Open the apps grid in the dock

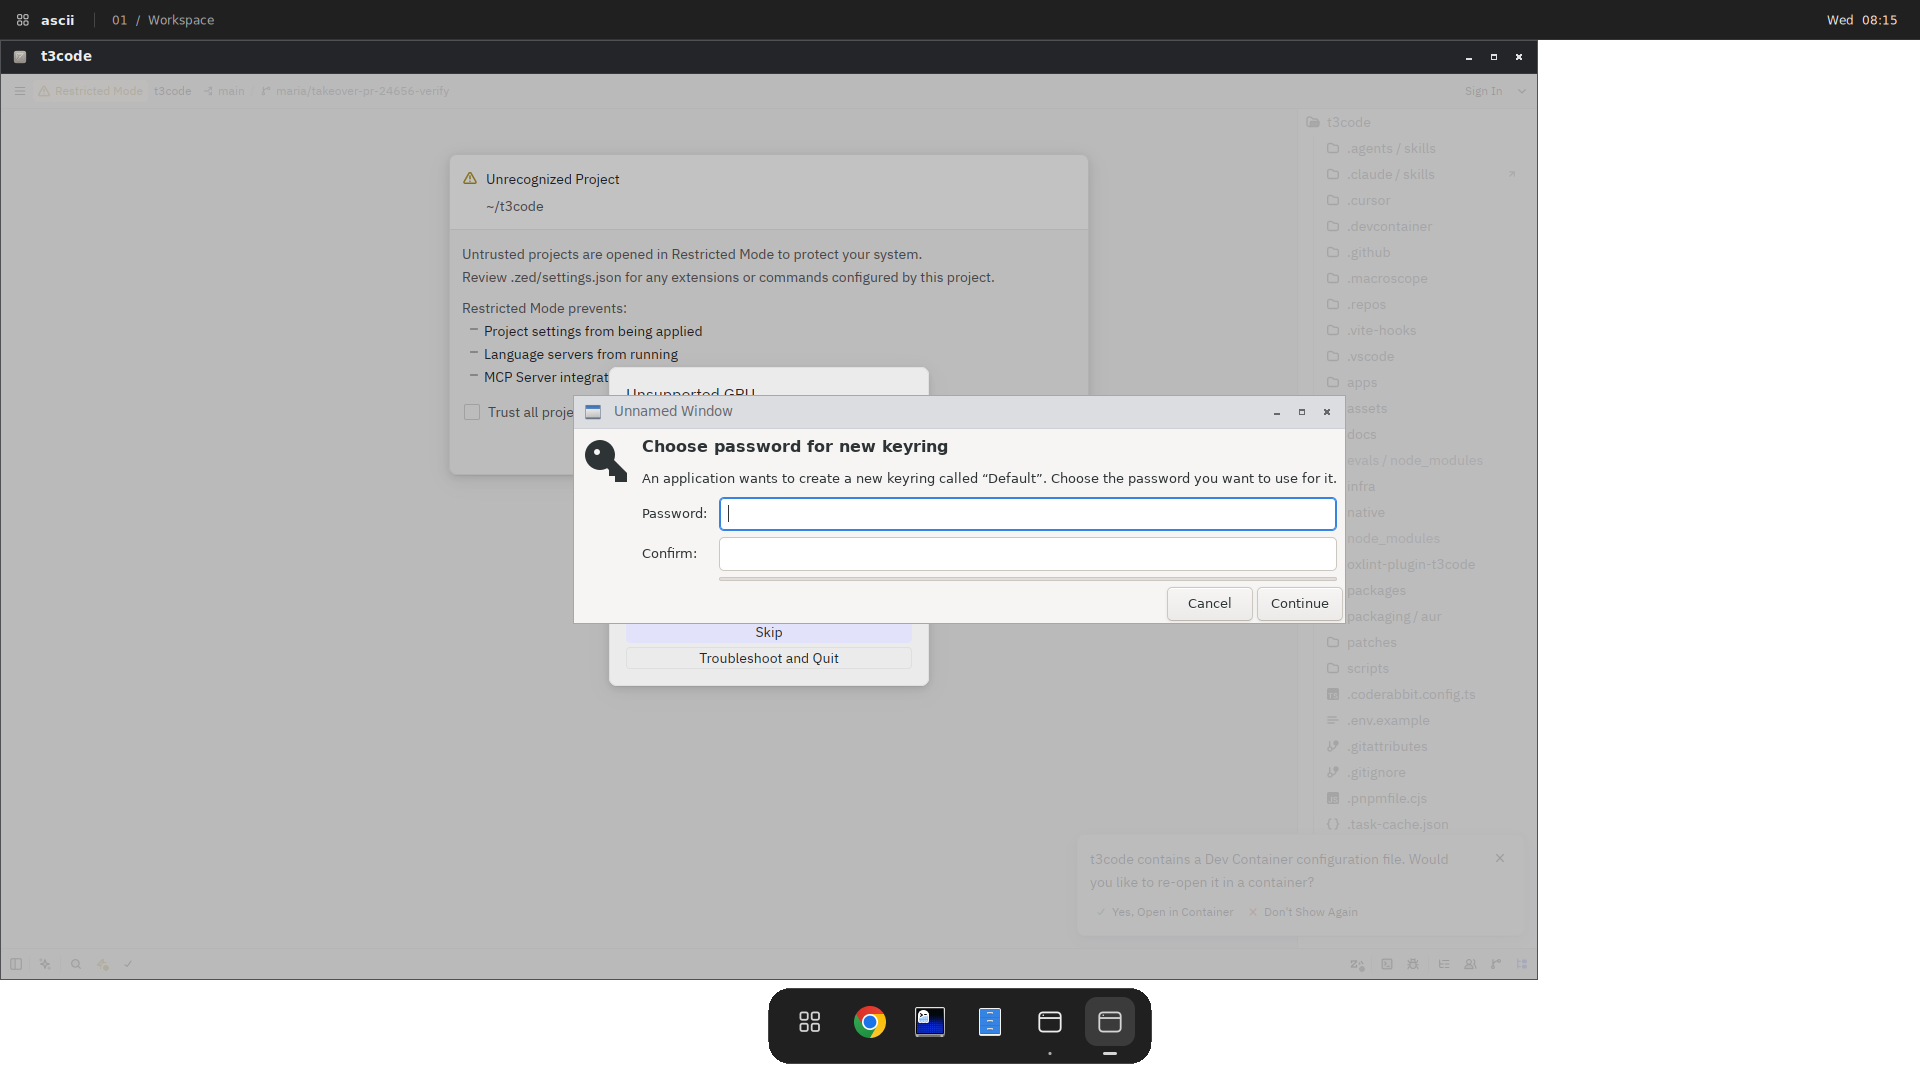(x=810, y=1022)
